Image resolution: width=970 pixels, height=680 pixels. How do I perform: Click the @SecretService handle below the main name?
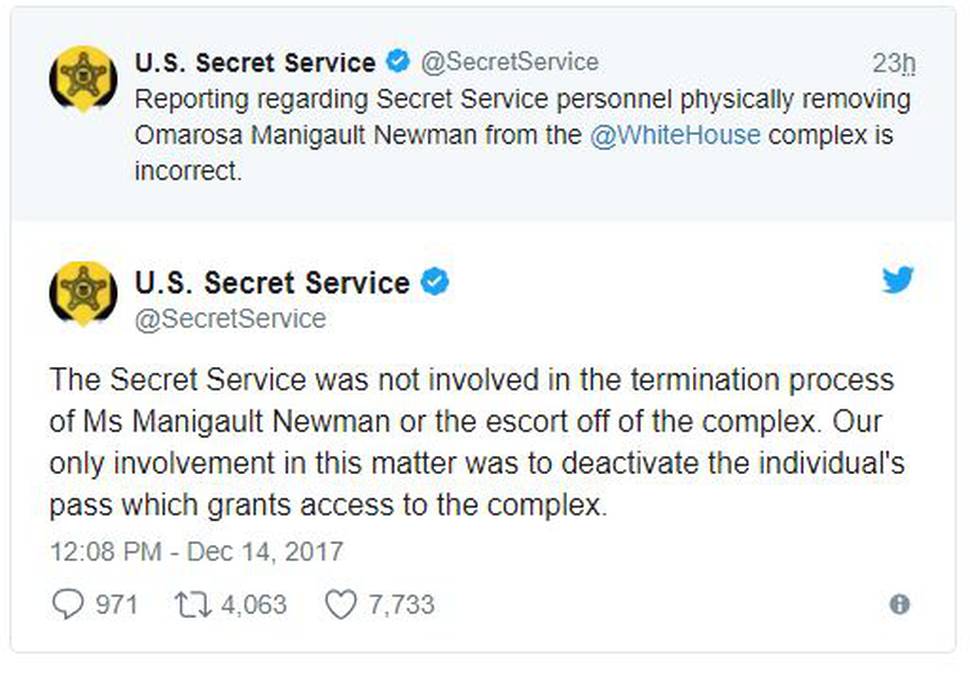pyautogui.click(x=230, y=319)
